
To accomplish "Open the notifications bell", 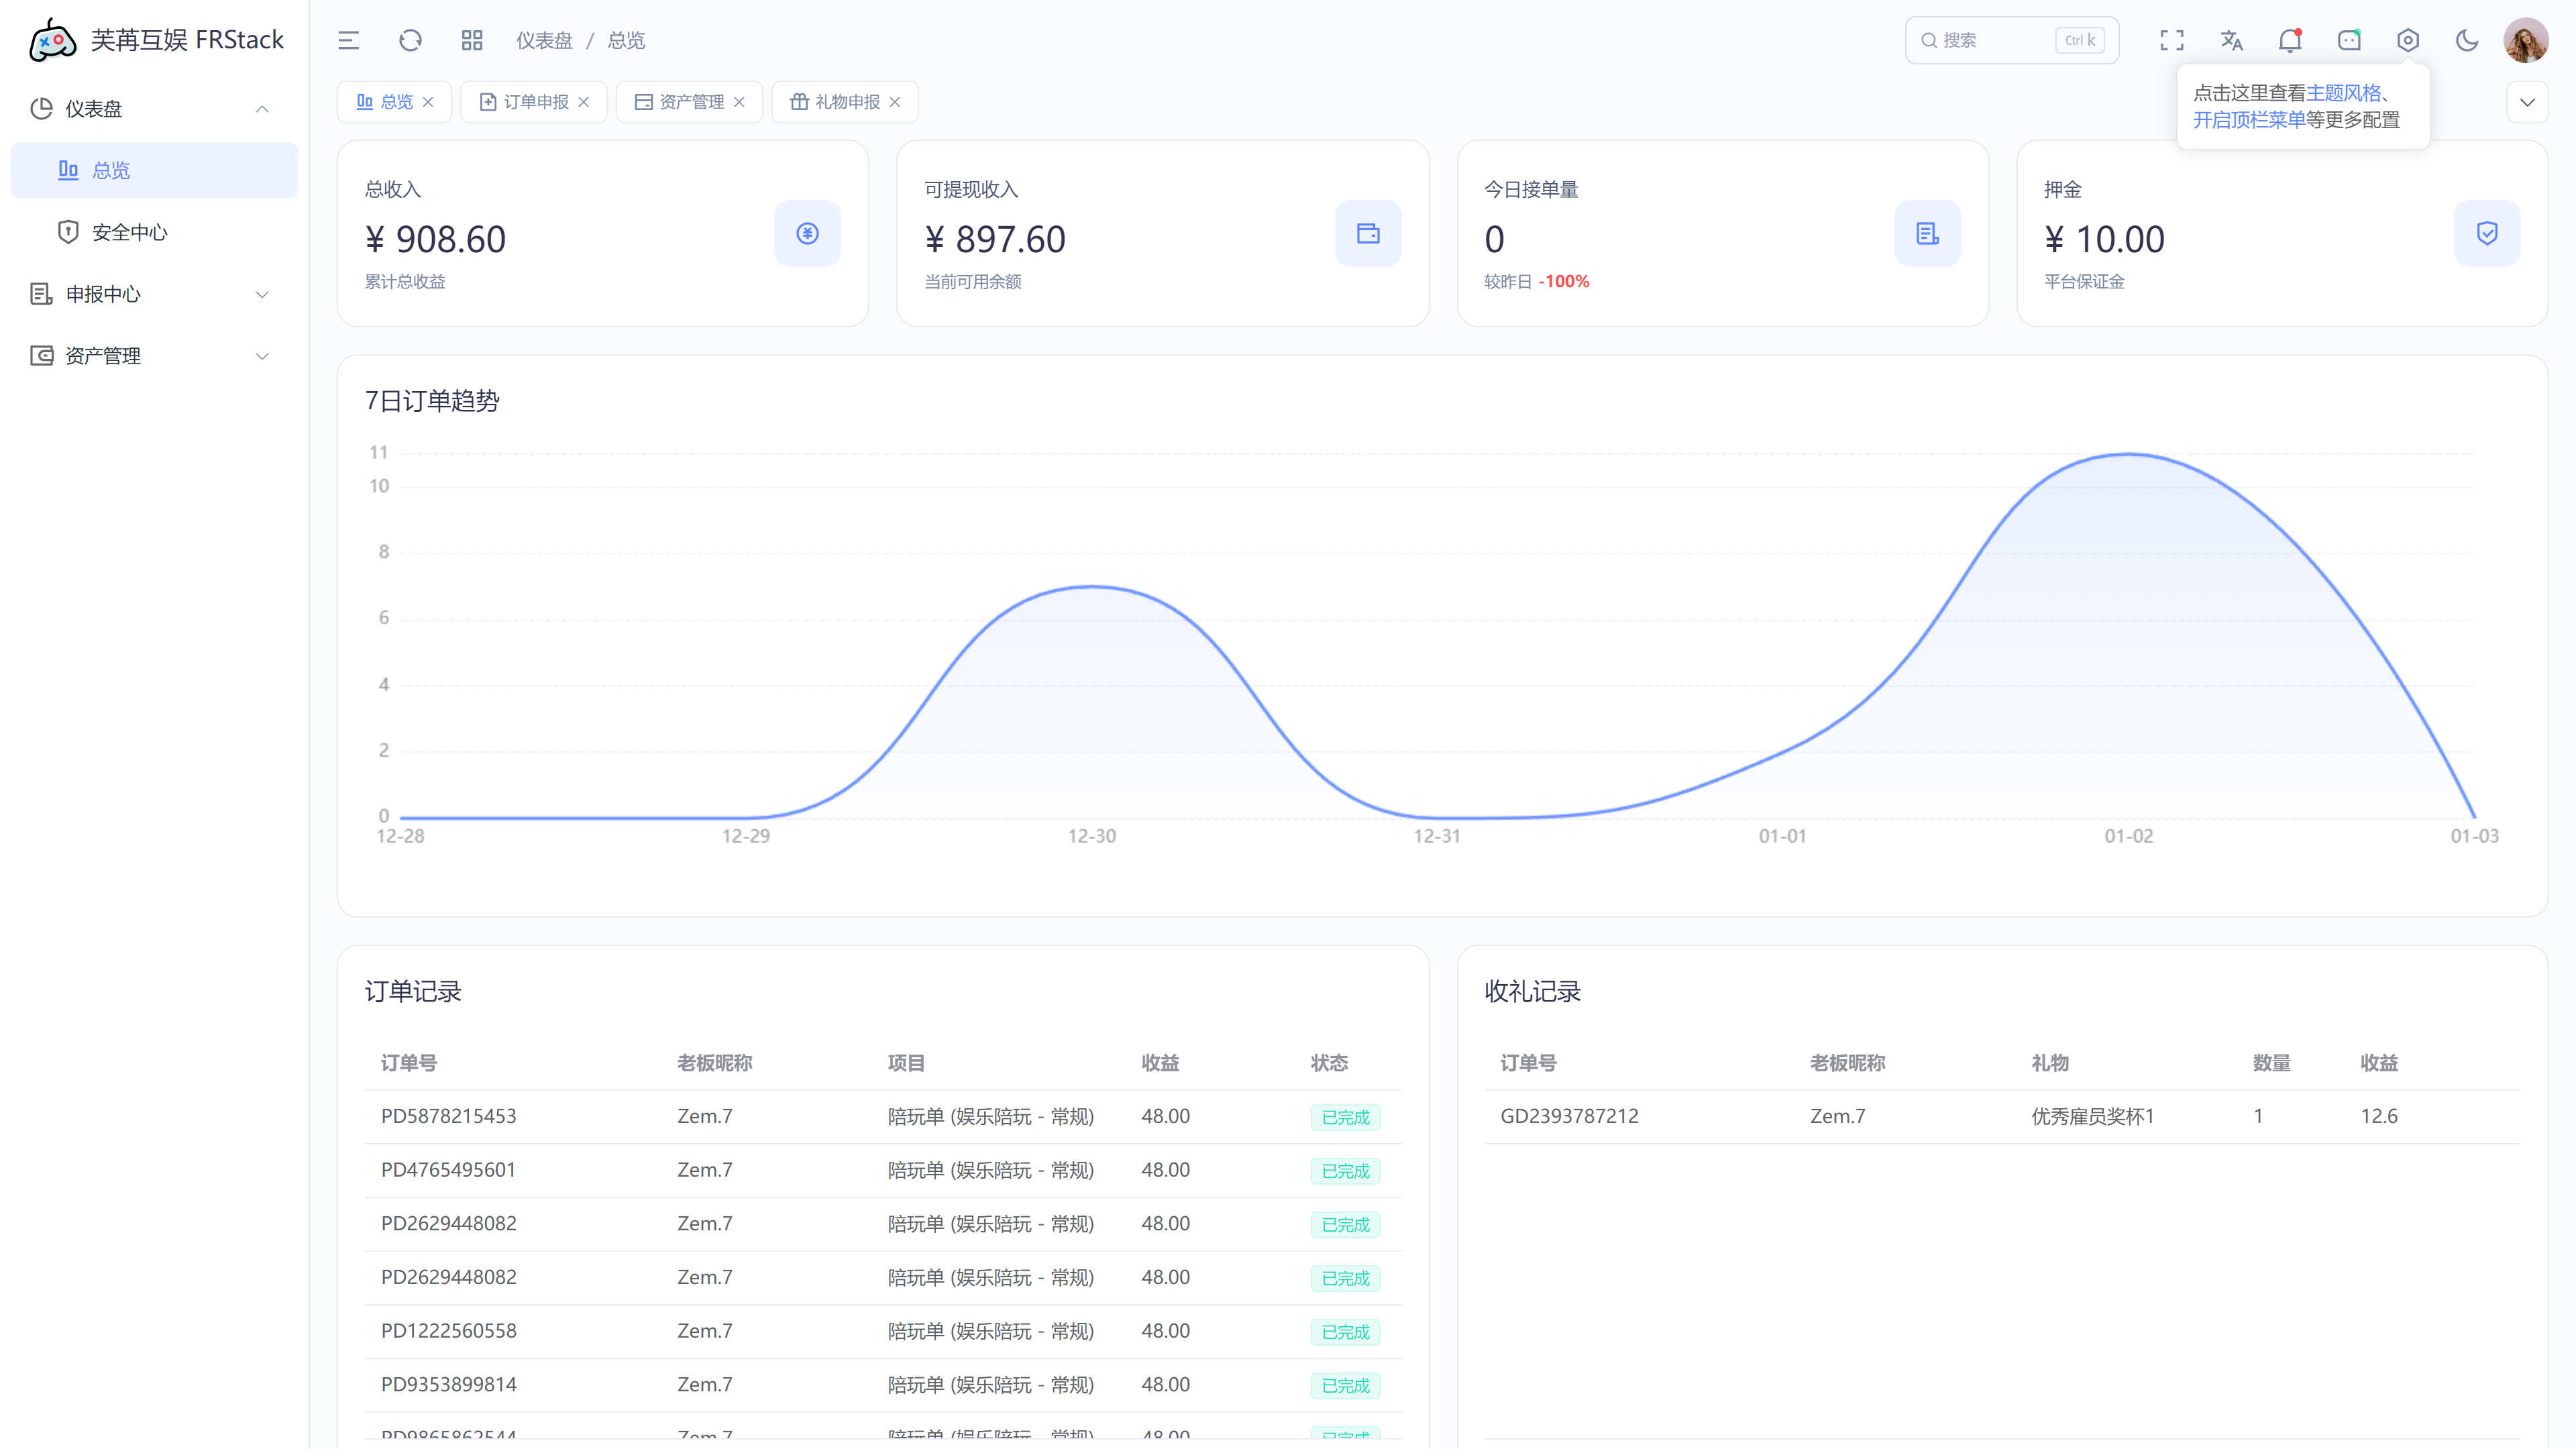I will pos(2289,40).
